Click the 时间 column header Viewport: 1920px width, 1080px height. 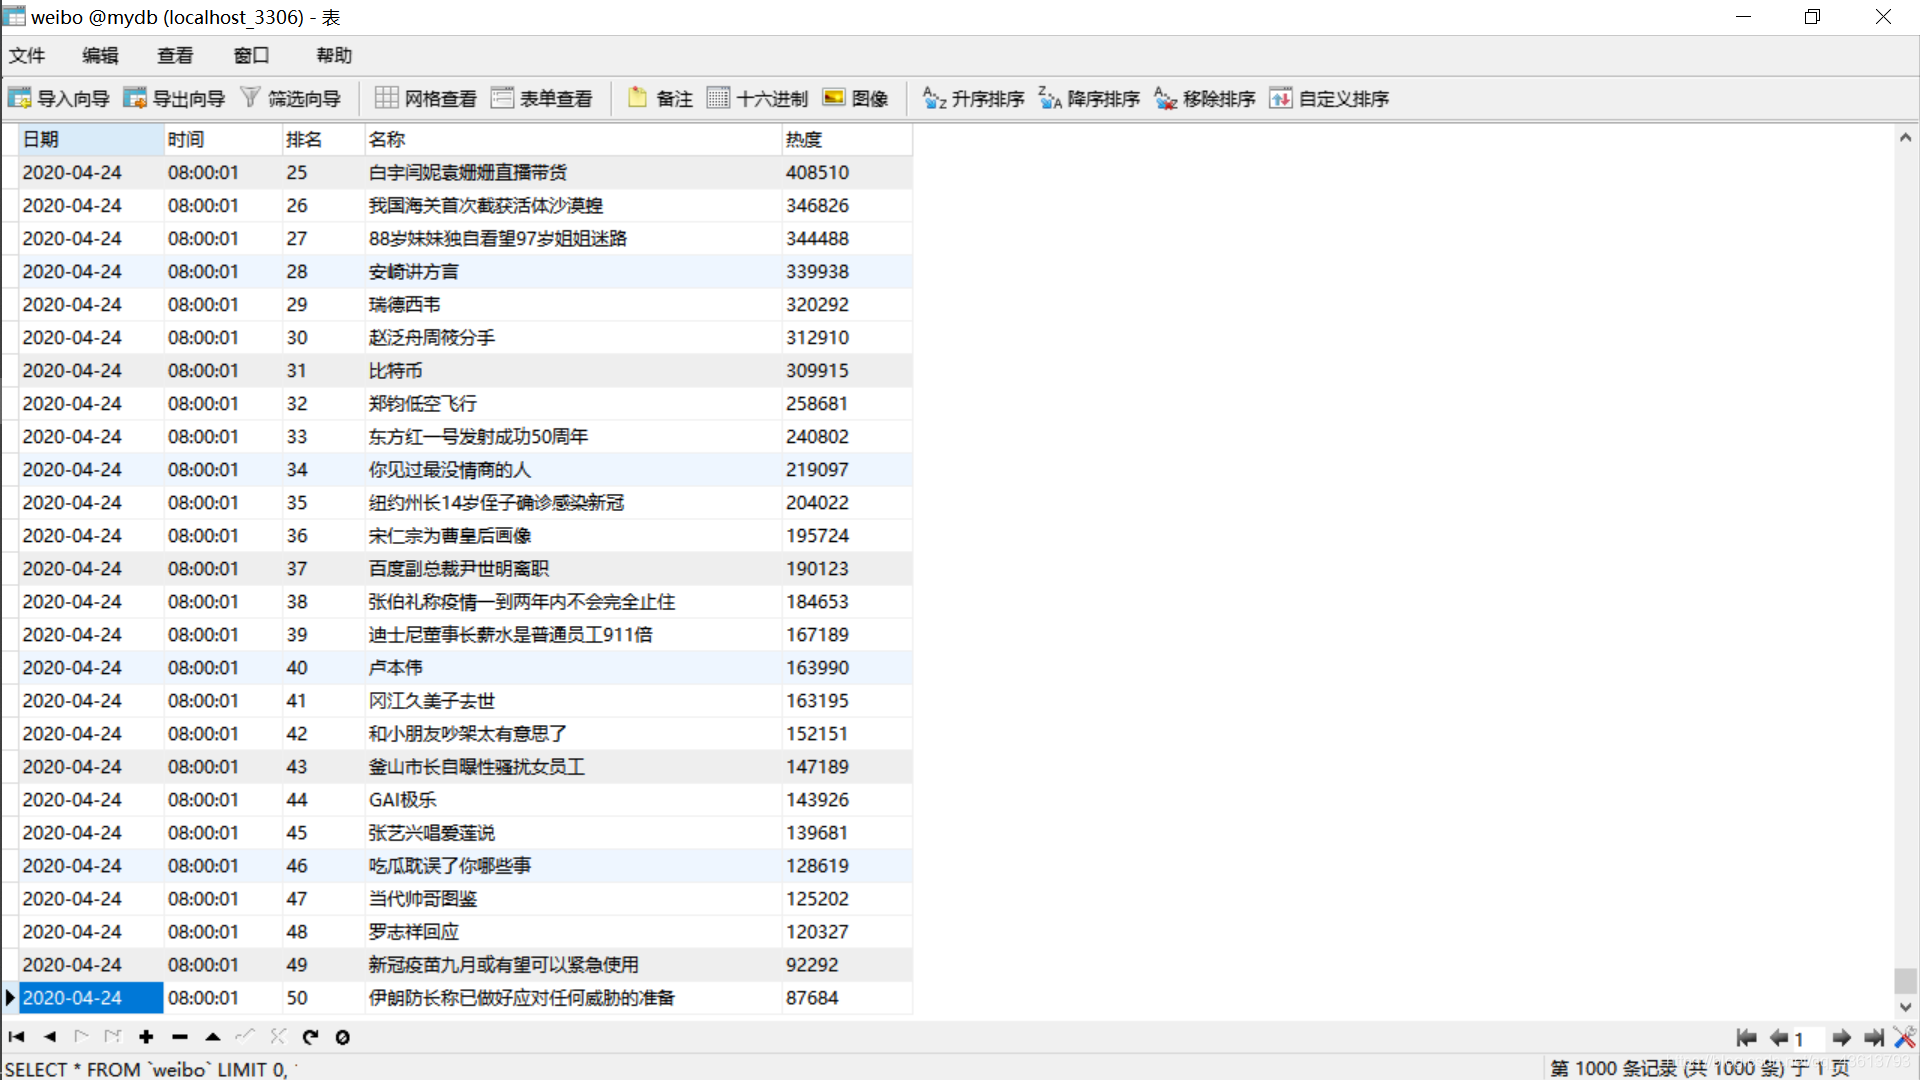[x=223, y=139]
